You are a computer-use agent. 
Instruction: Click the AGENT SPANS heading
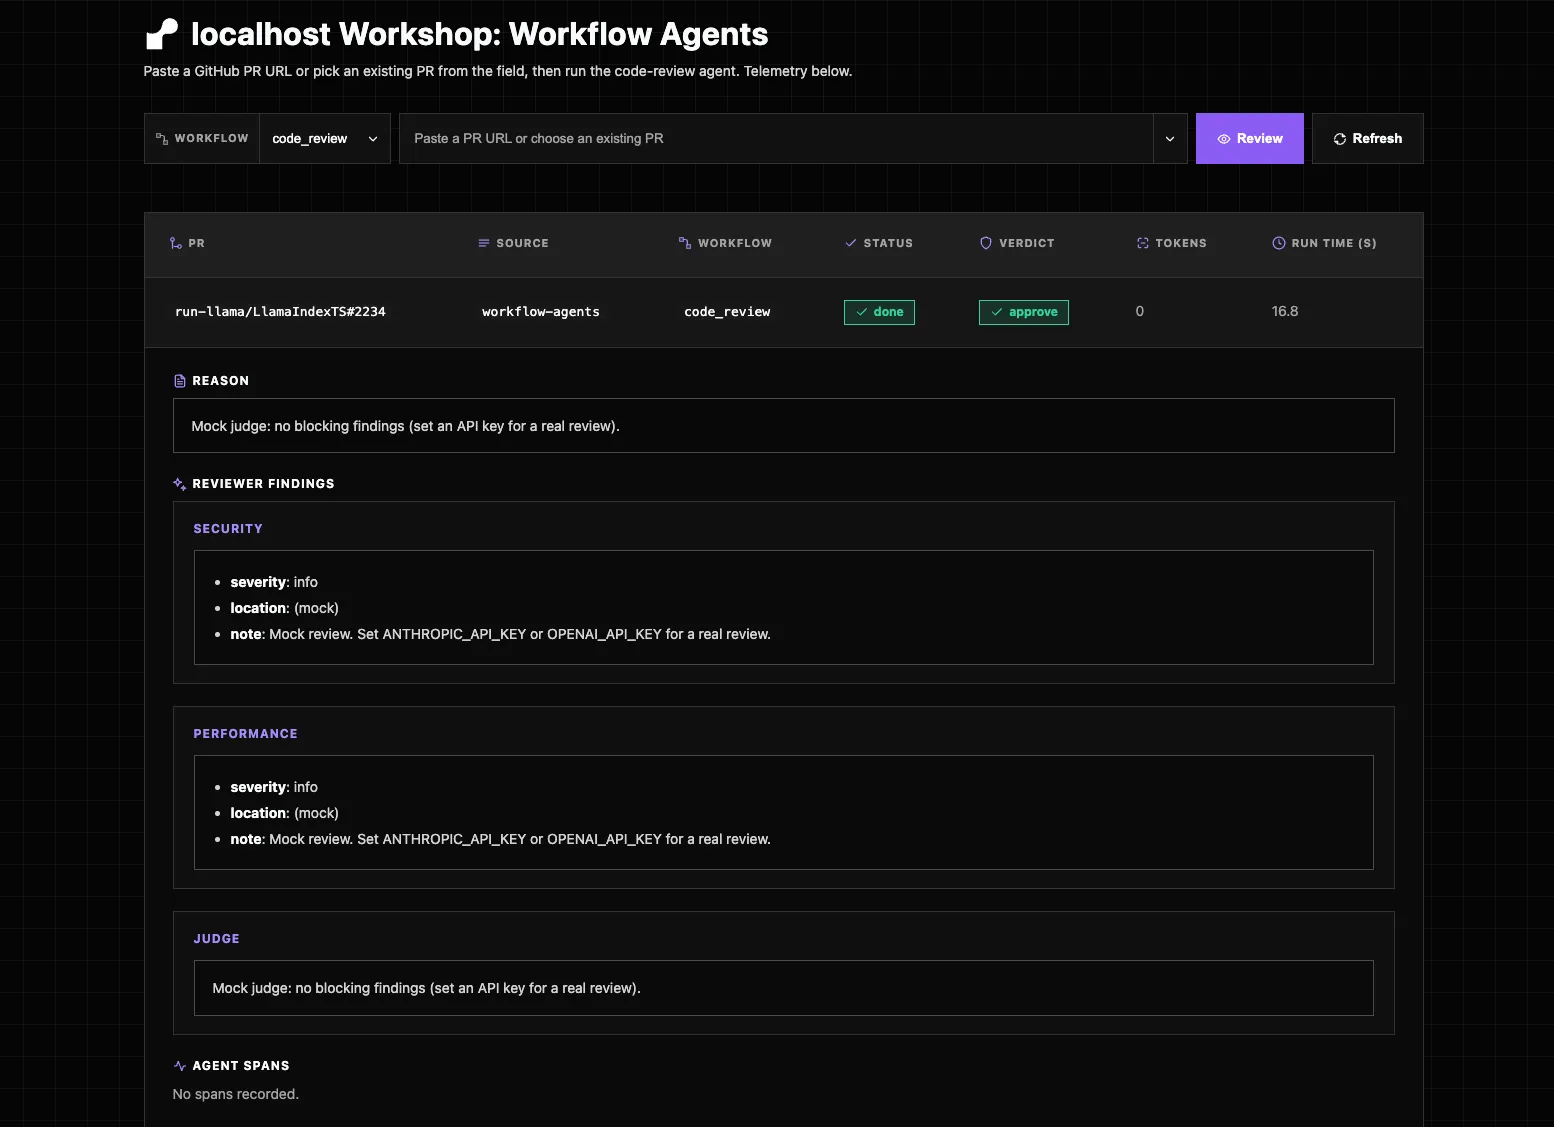coord(241,1066)
